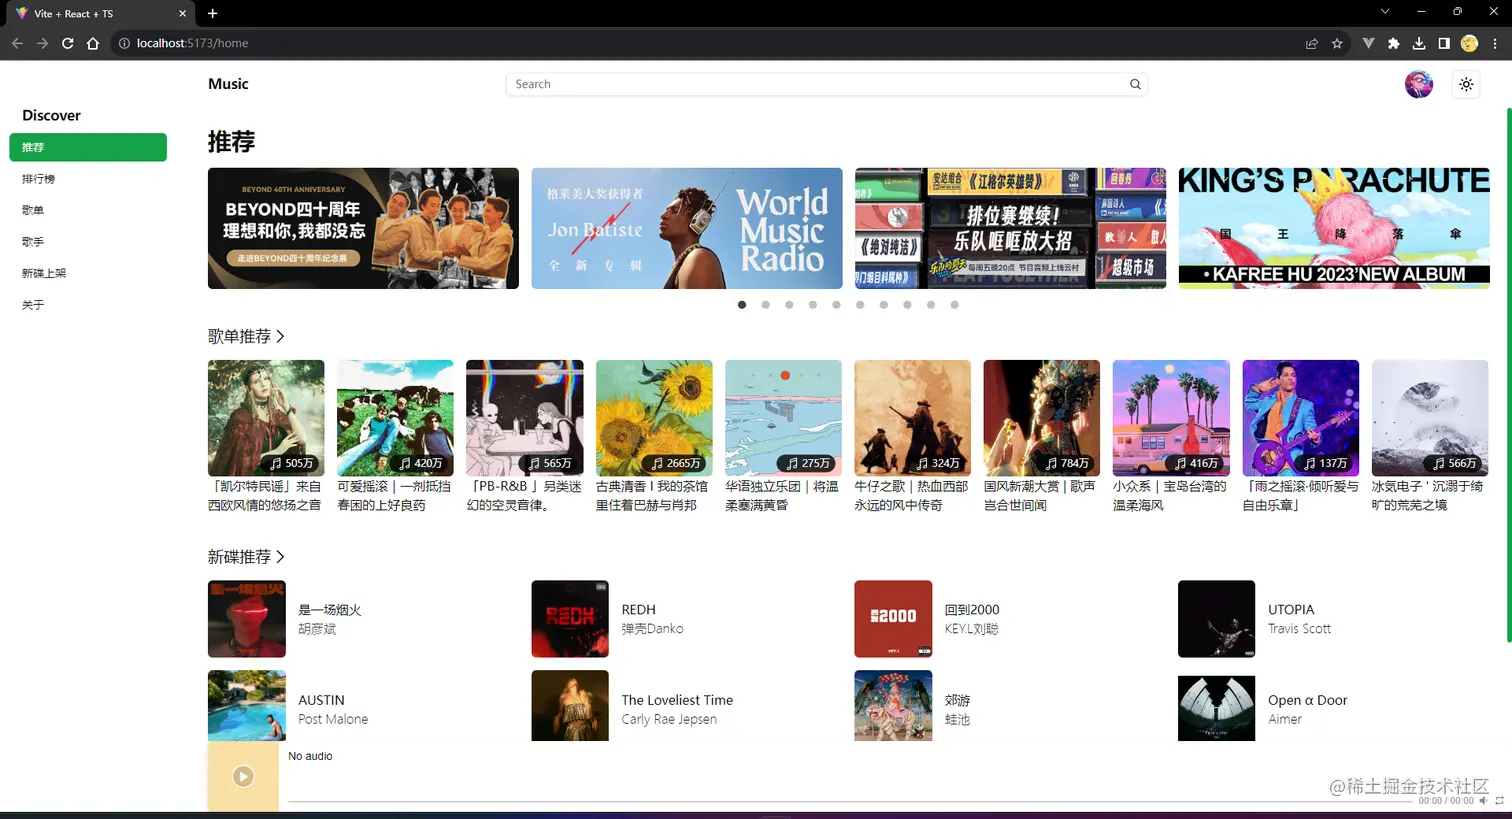Select the seventh carousel indicator dot
Image resolution: width=1512 pixels, height=819 pixels.
[x=883, y=305]
